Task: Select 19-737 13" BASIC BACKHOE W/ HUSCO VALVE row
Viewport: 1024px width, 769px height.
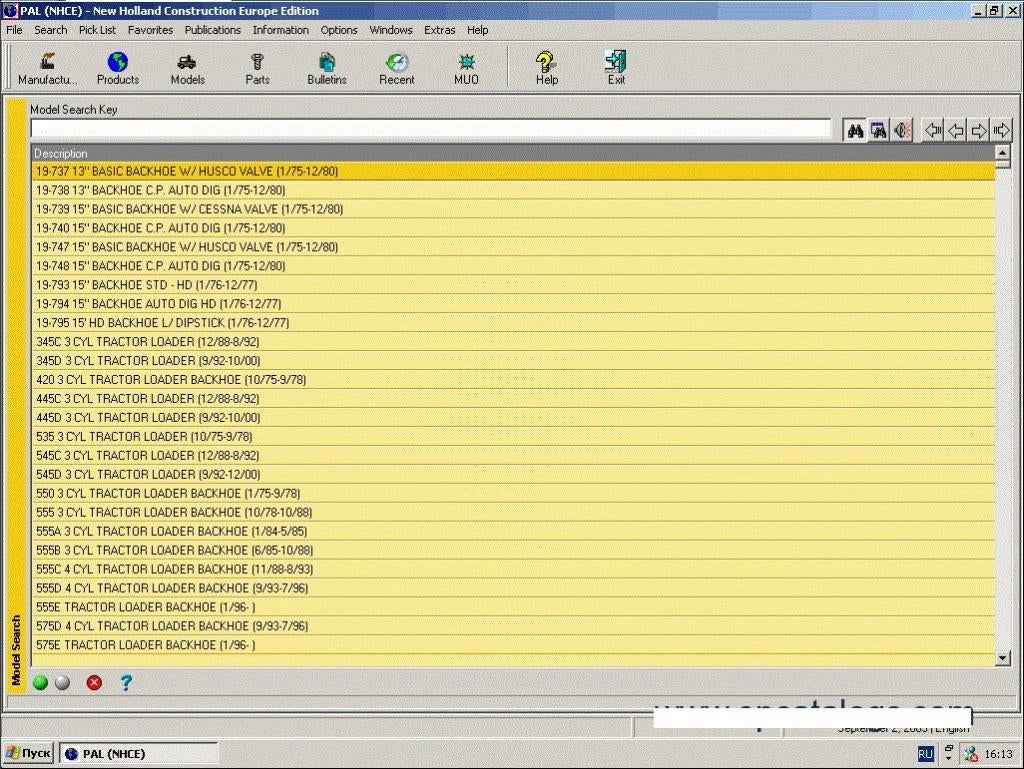Action: [x=513, y=171]
